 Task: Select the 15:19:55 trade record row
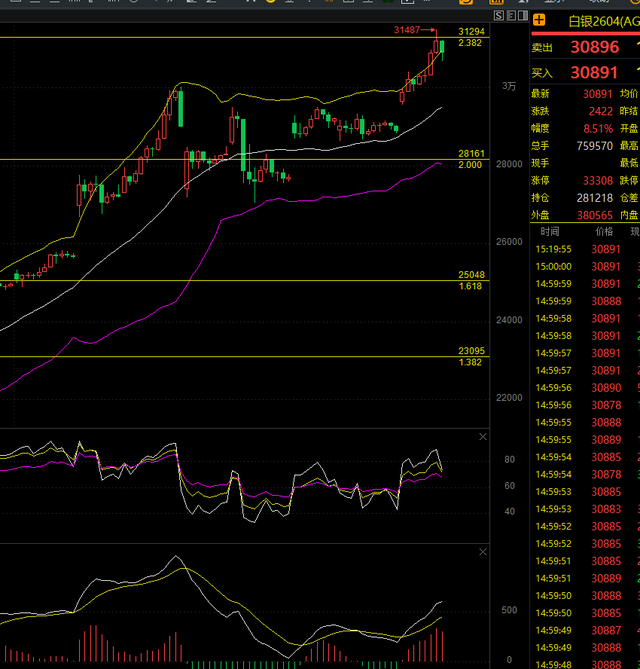click(x=585, y=249)
